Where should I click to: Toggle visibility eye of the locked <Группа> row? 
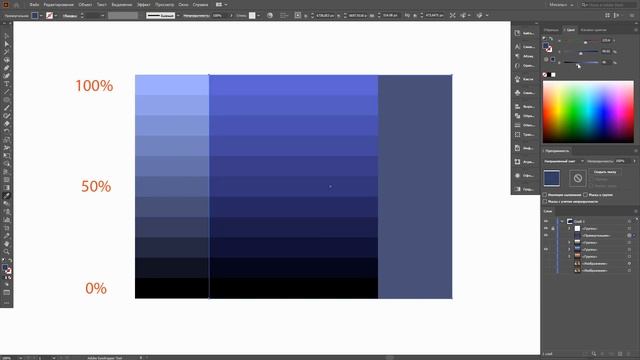pyautogui.click(x=546, y=229)
